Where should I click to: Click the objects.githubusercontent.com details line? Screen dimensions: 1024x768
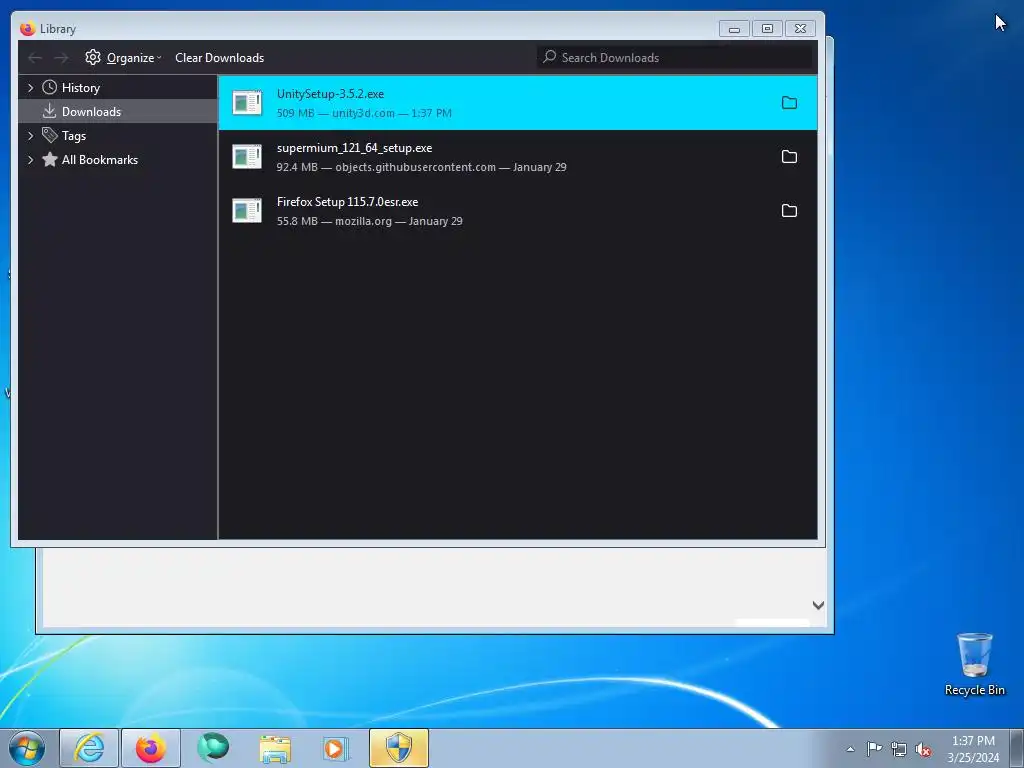tap(421, 167)
